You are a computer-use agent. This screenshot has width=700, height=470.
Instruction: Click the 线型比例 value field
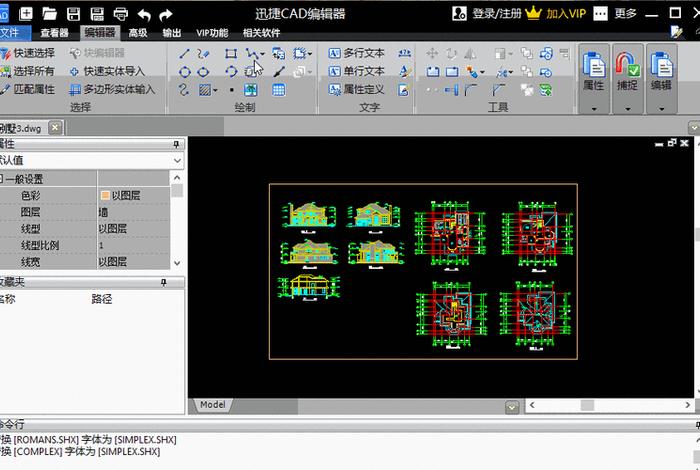coord(133,245)
